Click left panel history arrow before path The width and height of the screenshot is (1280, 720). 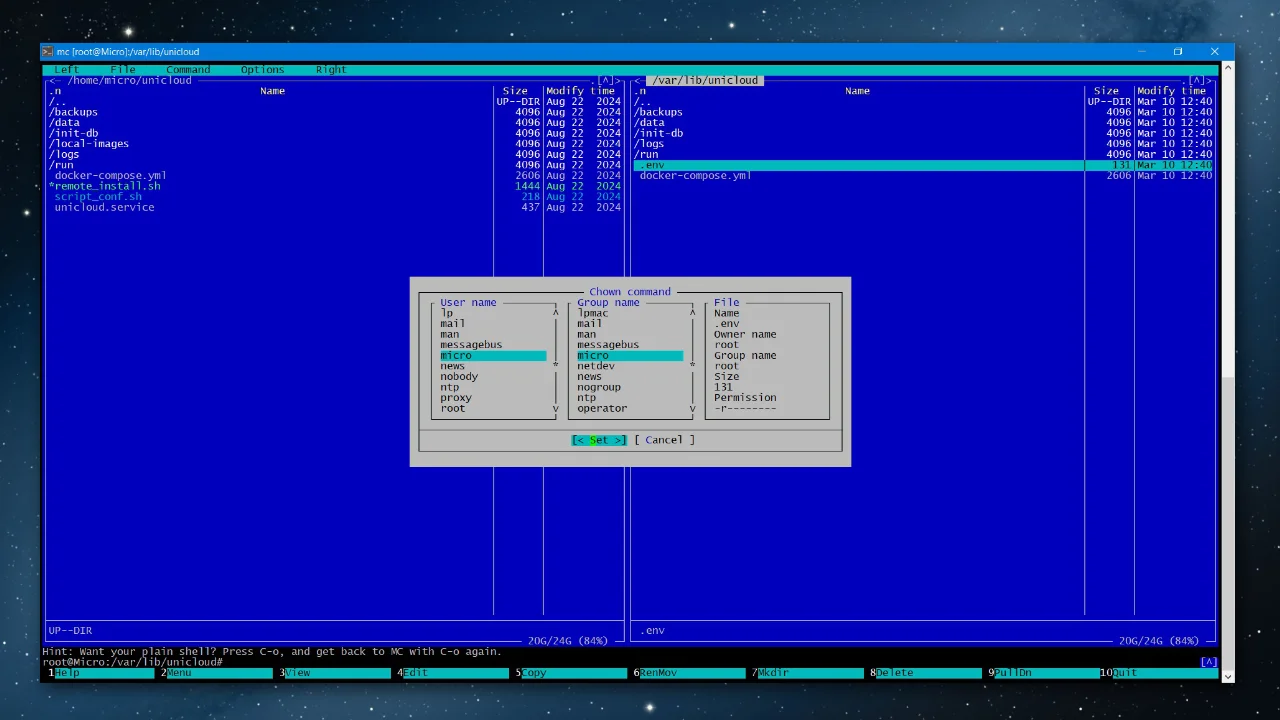52,80
